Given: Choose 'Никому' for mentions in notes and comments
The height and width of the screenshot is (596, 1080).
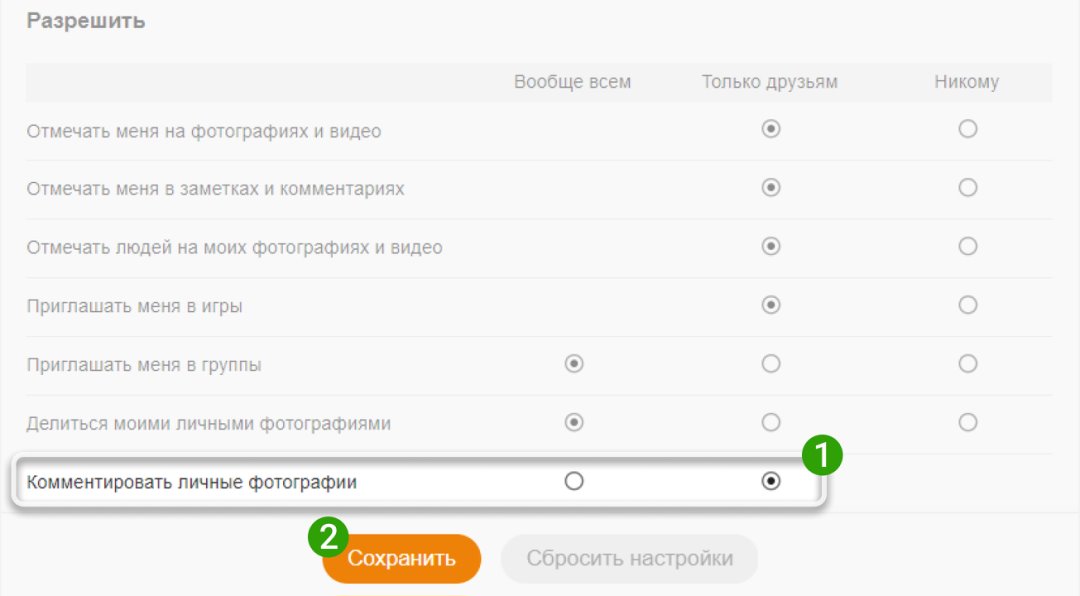Looking at the screenshot, I should (967, 187).
